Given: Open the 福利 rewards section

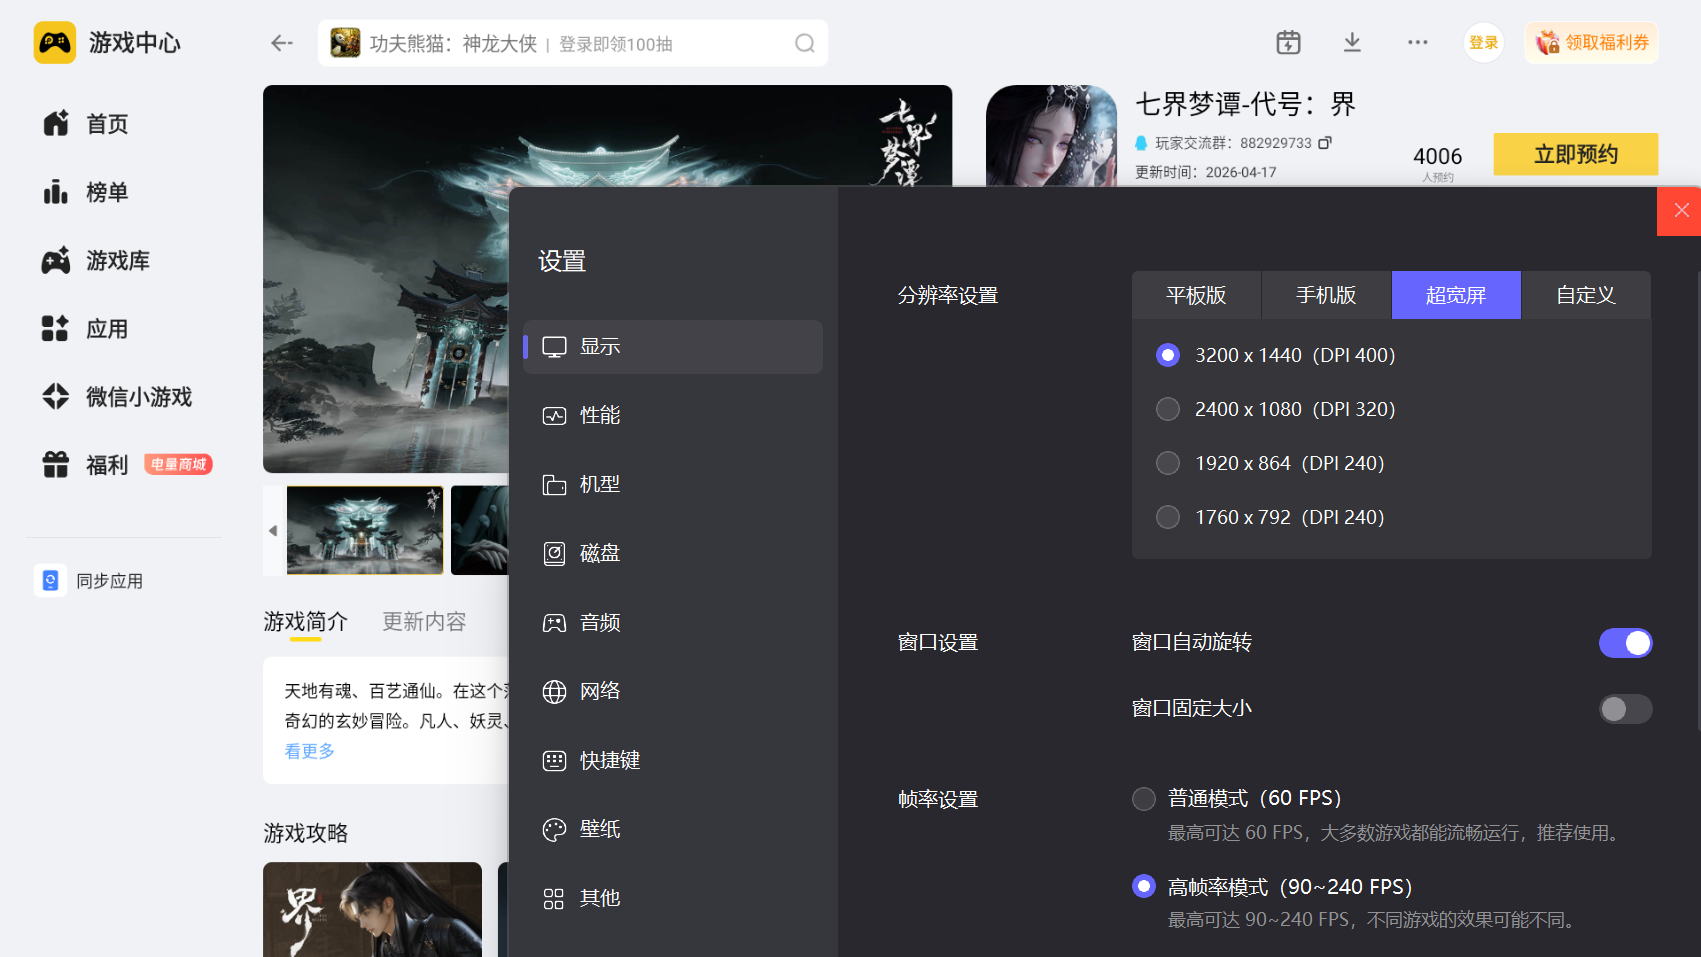Looking at the screenshot, I should (87, 465).
